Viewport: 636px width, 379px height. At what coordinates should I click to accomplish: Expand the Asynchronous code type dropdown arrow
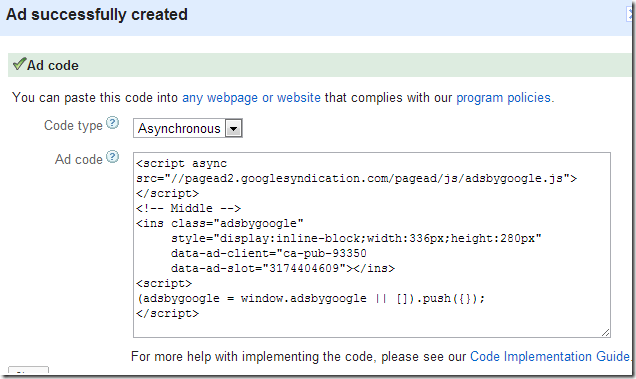(x=234, y=129)
